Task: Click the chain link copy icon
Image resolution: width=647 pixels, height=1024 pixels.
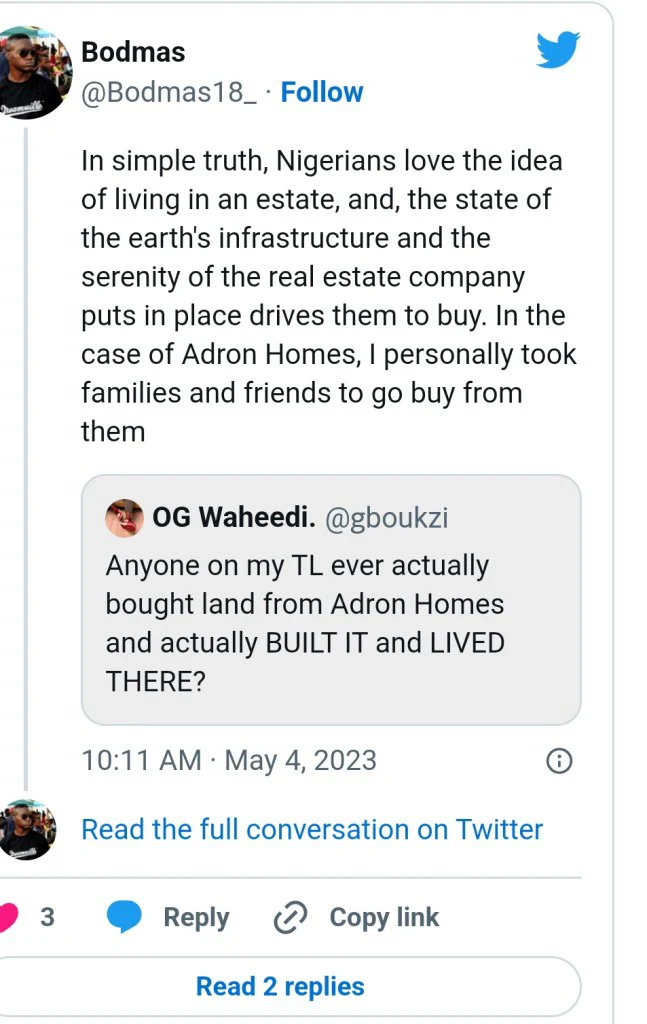Action: click(289, 917)
